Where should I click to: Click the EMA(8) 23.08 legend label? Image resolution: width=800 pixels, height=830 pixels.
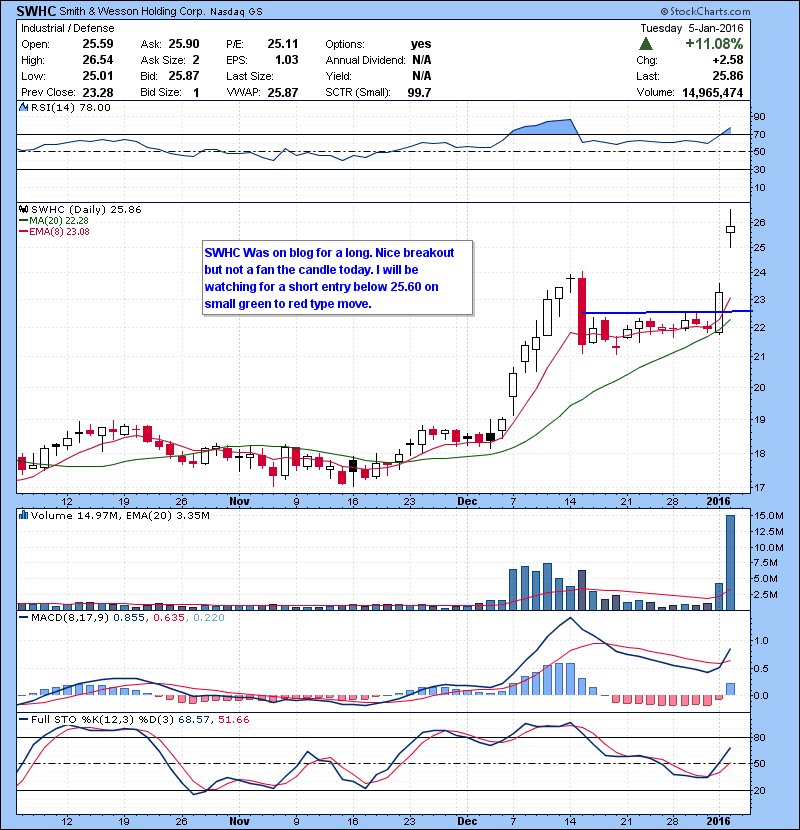pyautogui.click(x=59, y=232)
